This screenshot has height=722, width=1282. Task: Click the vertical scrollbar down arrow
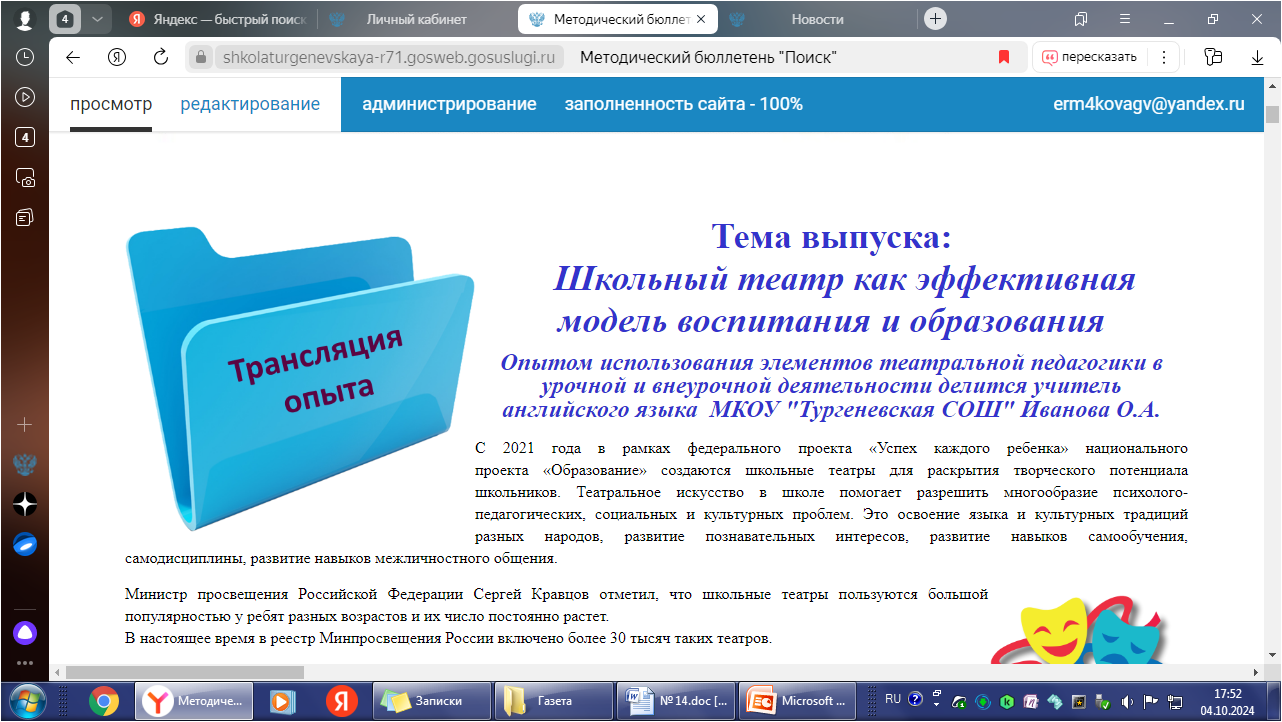(1272, 656)
